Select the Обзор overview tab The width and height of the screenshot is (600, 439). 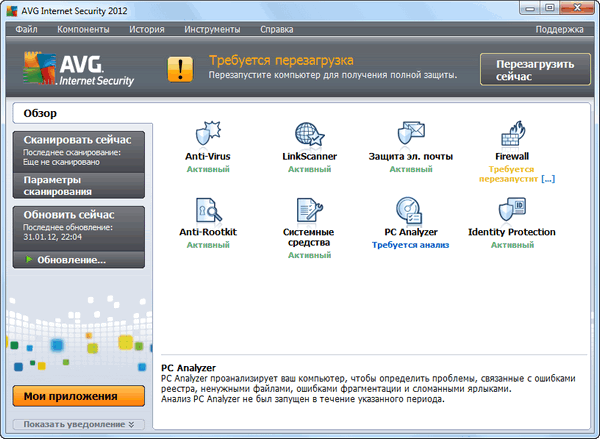40,113
